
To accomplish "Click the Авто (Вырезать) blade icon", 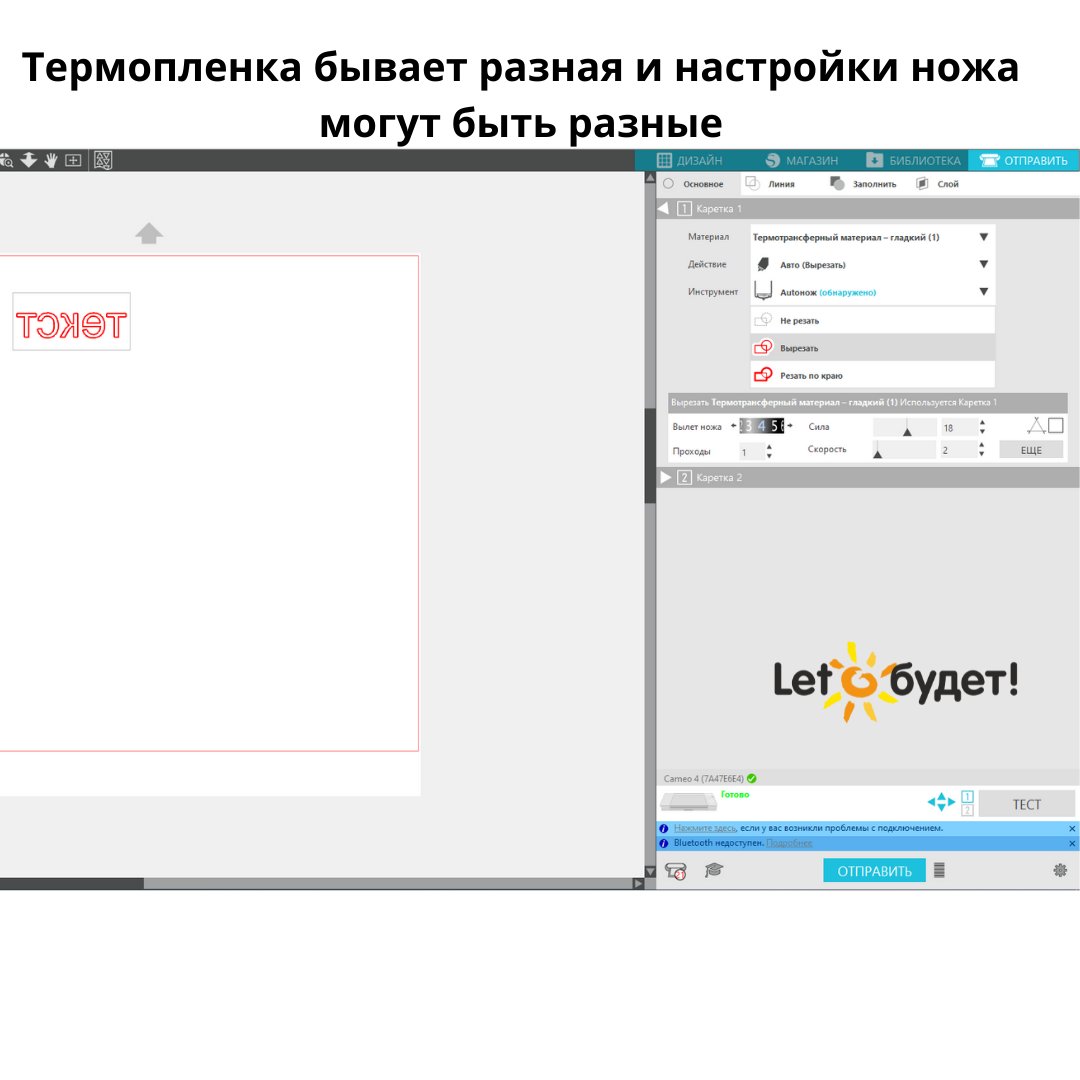I will click(763, 264).
